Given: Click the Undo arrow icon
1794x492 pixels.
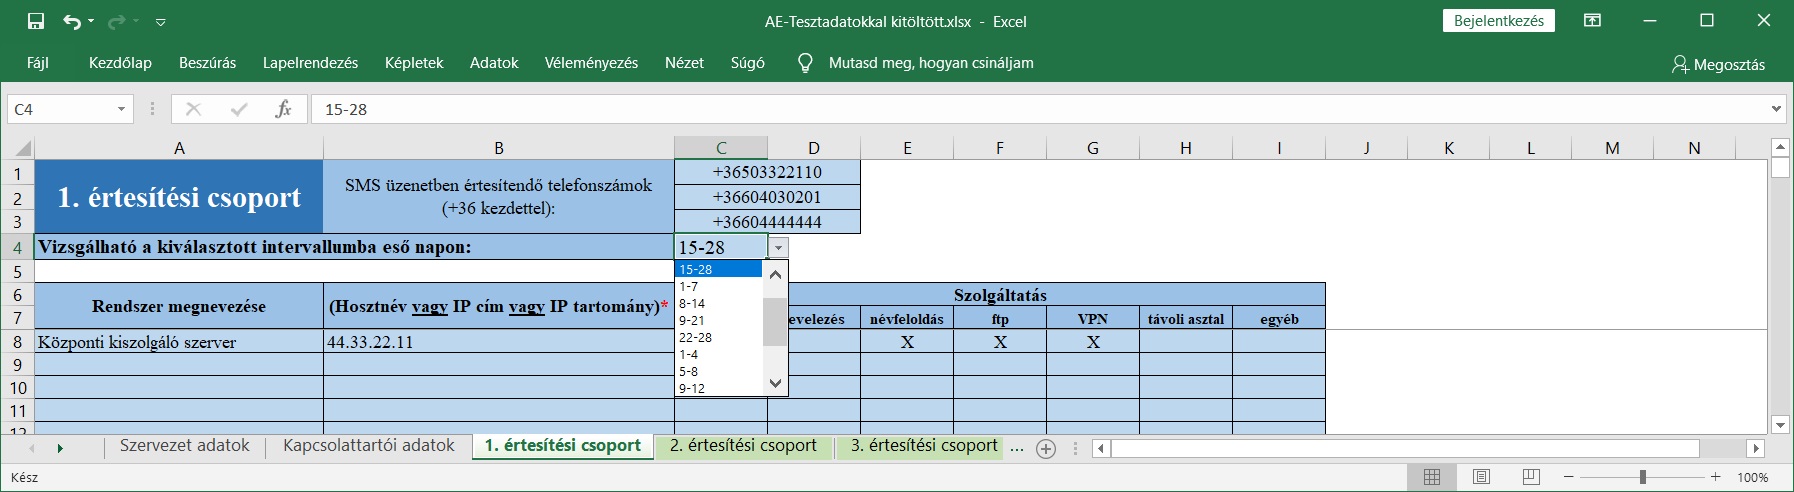Looking at the screenshot, I should coord(71,21).
